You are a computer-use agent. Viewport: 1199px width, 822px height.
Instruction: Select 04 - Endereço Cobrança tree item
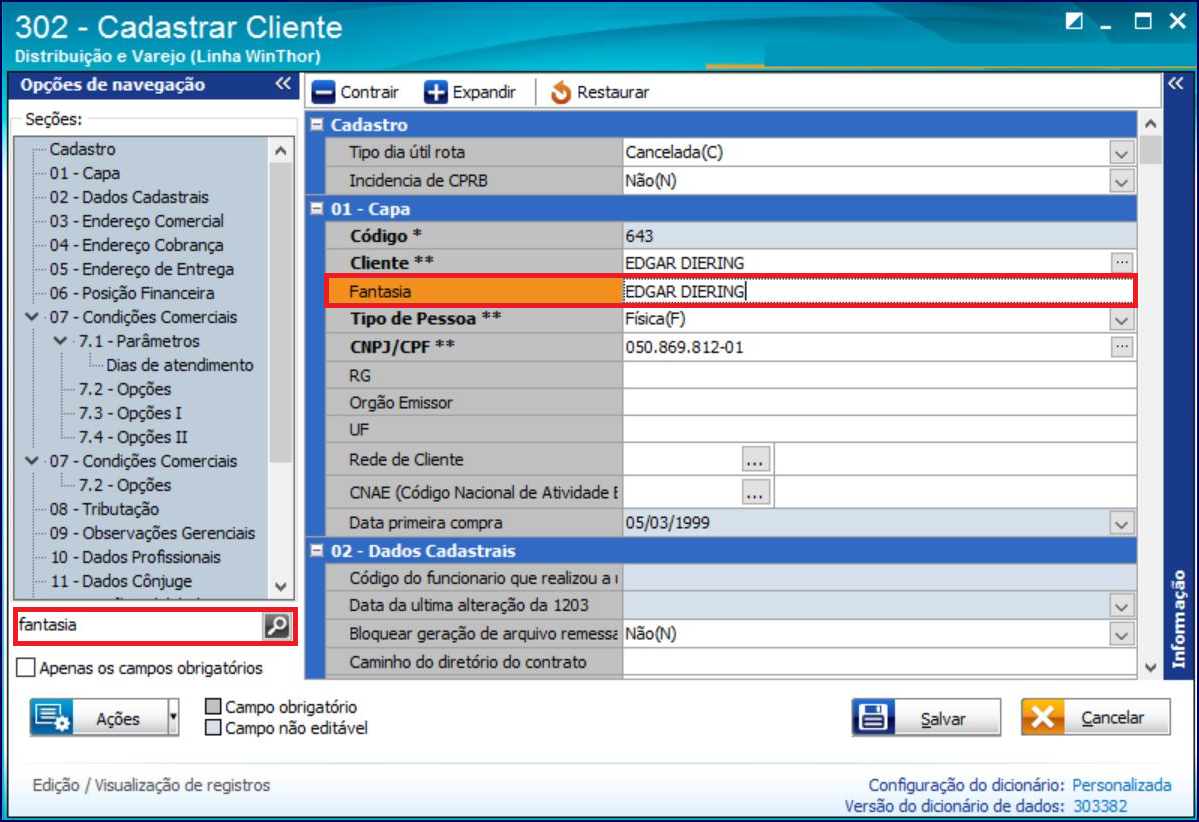click(137, 245)
